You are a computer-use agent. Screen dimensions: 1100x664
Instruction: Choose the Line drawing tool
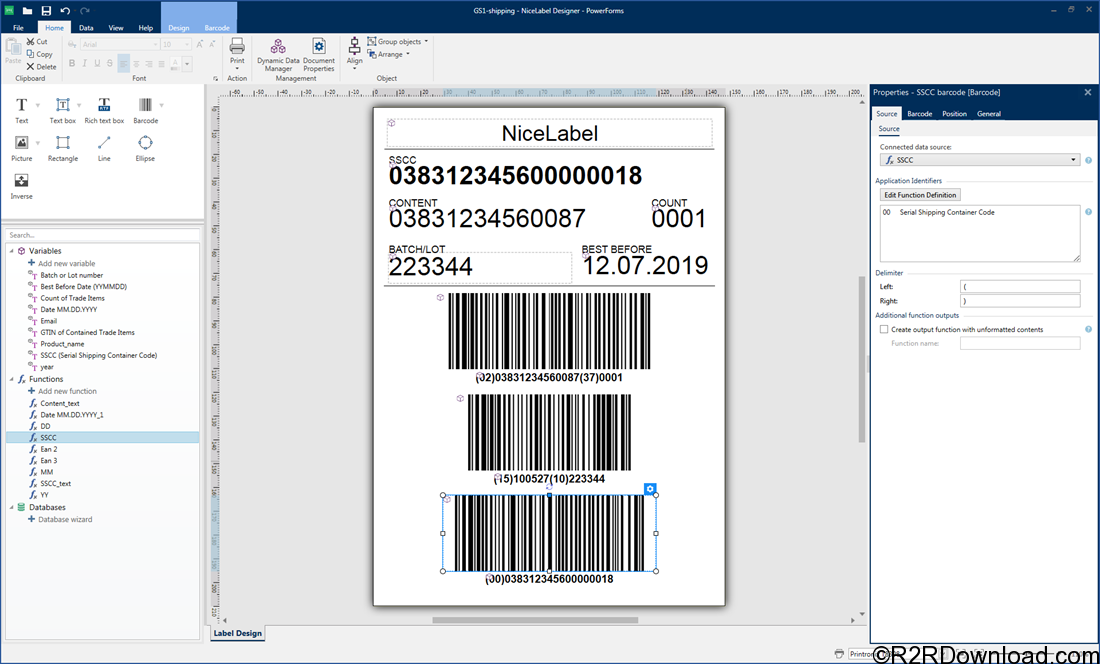pyautogui.click(x=104, y=146)
